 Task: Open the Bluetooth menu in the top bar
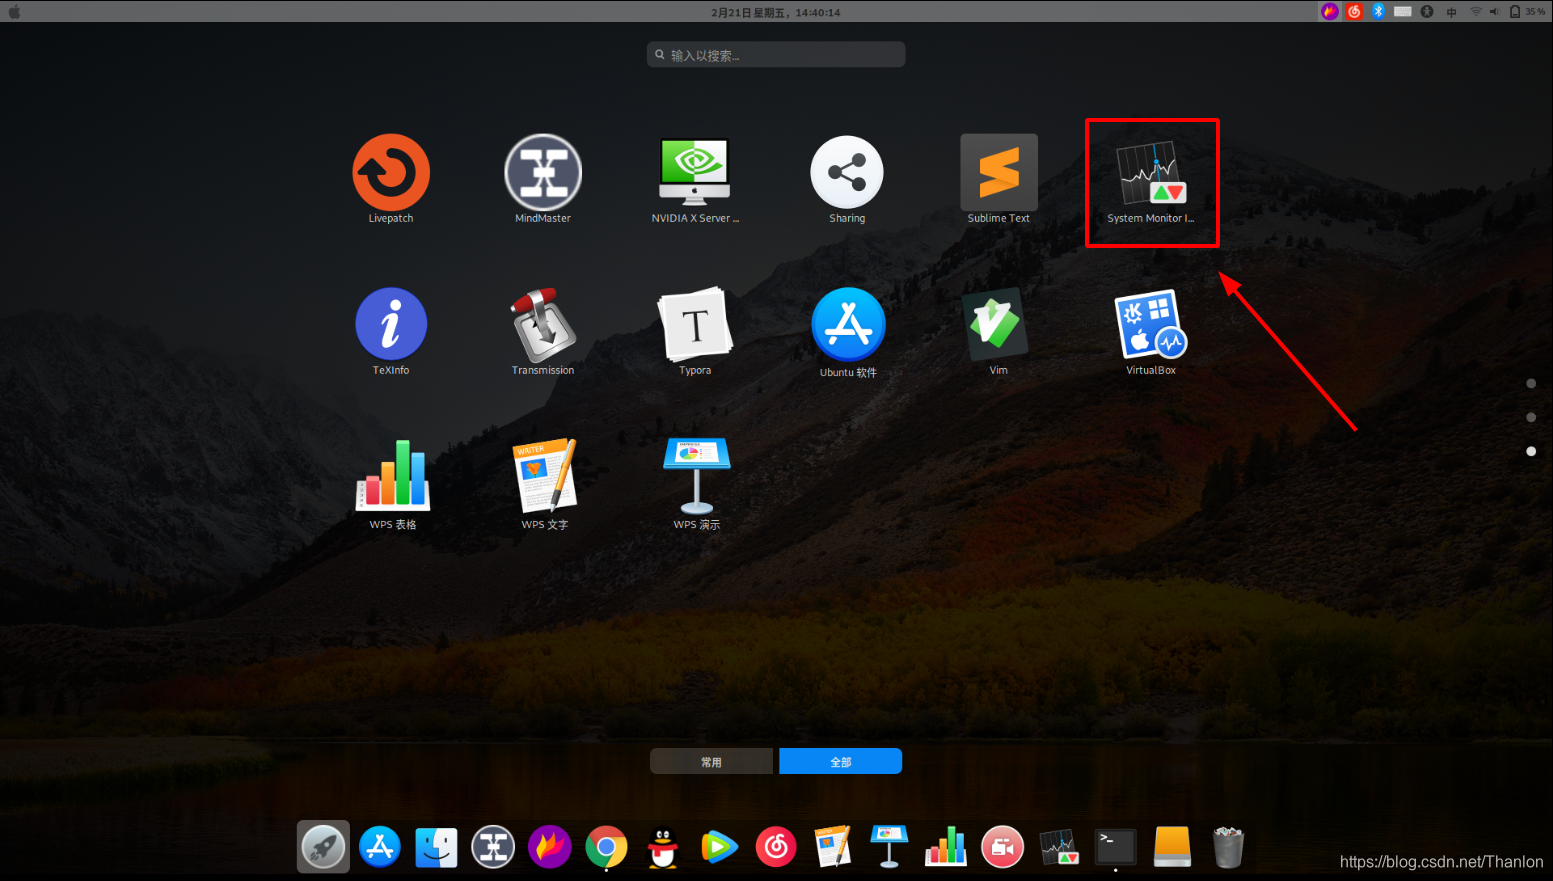(x=1379, y=12)
